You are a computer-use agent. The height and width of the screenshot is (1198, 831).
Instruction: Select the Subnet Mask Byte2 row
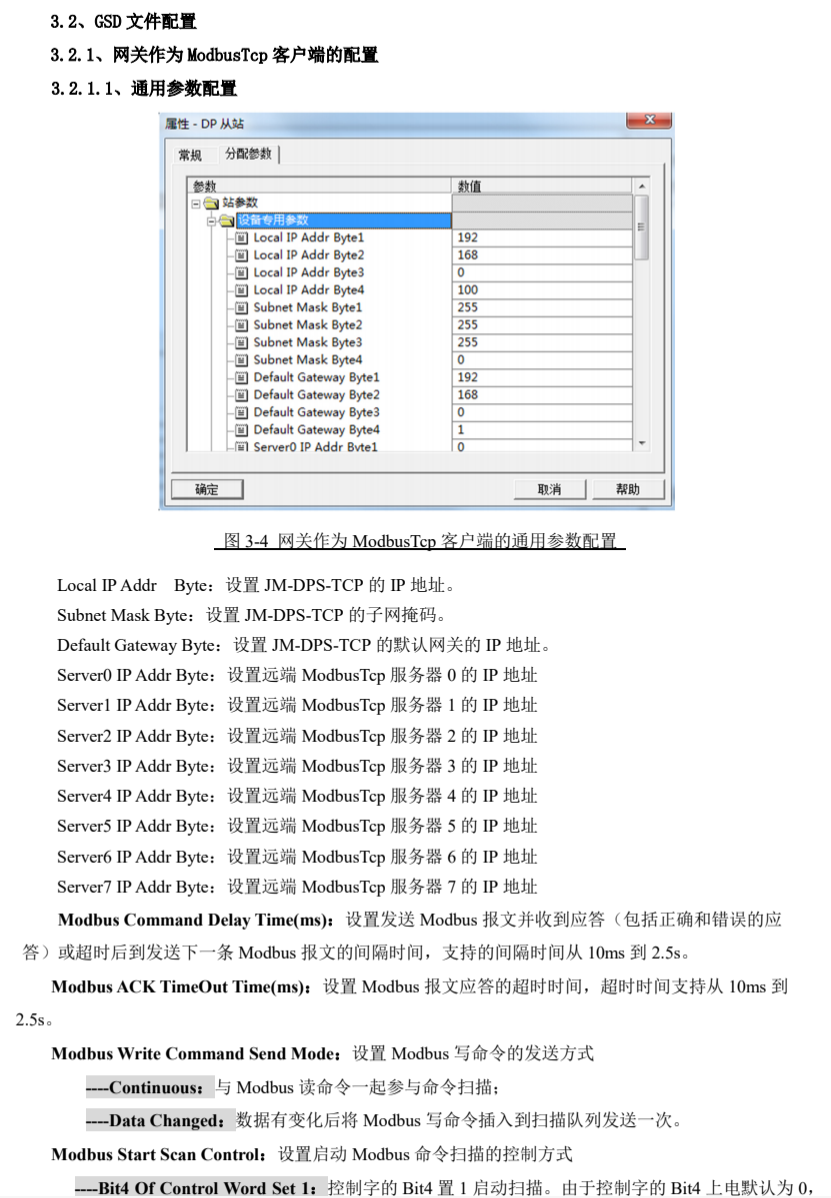[x=308, y=325]
